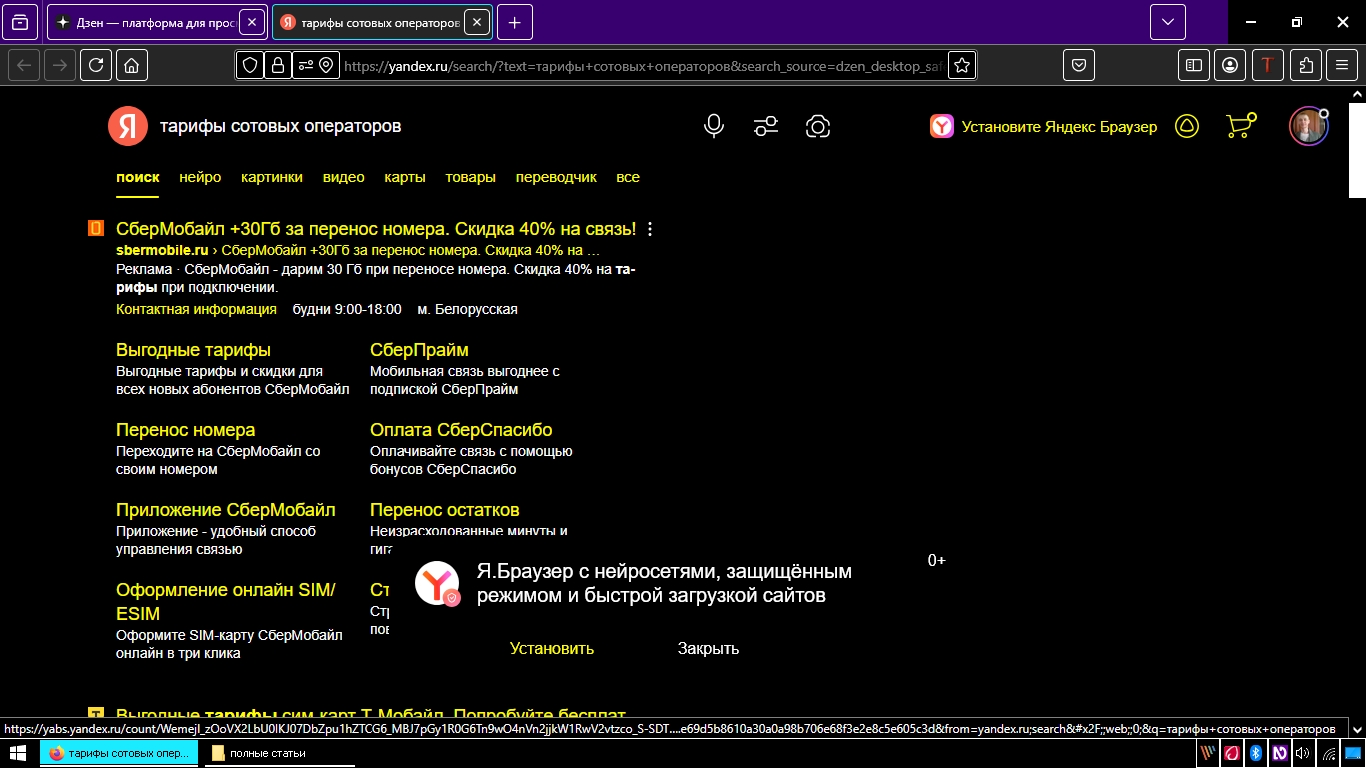The width and height of the screenshot is (1366, 768).
Task: Open the Wi-Fi network tray icon
Action: 1328,753
